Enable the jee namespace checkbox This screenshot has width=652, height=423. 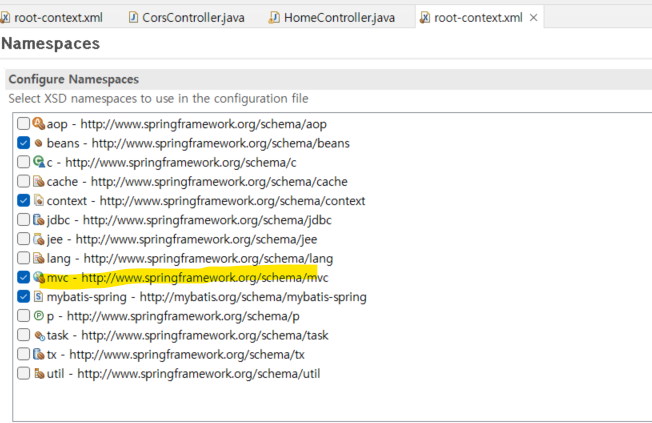23,239
